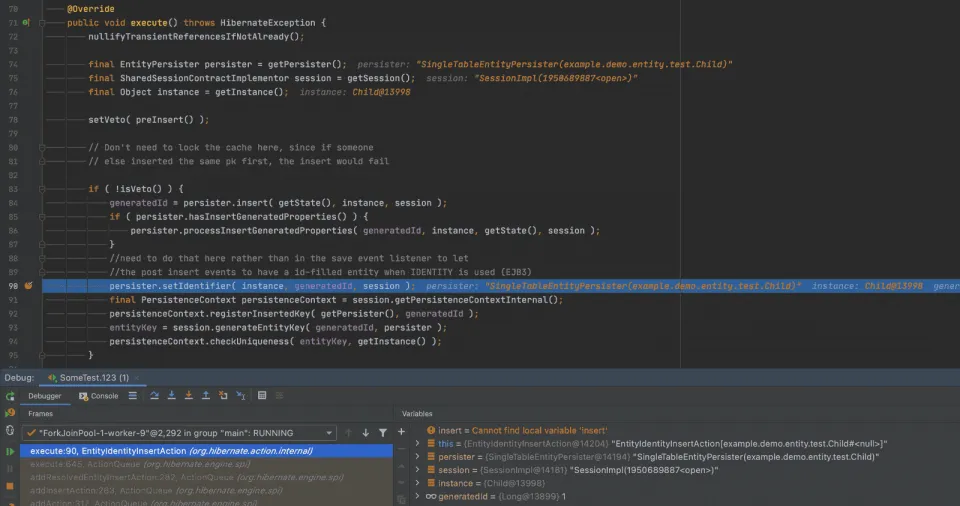Screen dimensions: 960x506
Task: Switch to the Console tab
Action: point(99,396)
